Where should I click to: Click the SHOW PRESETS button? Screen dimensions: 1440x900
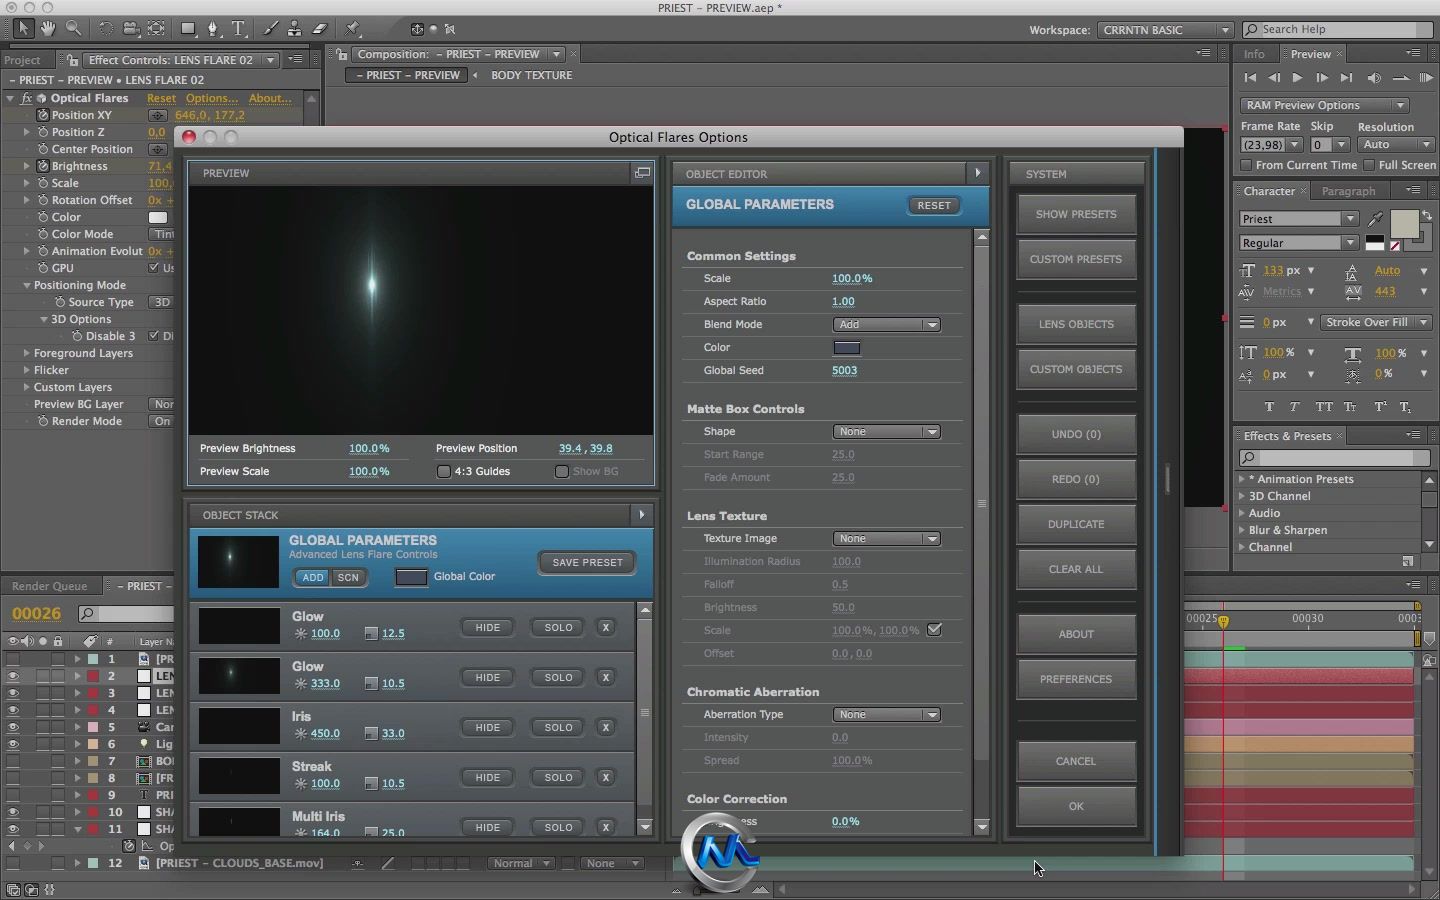coord(1076,214)
